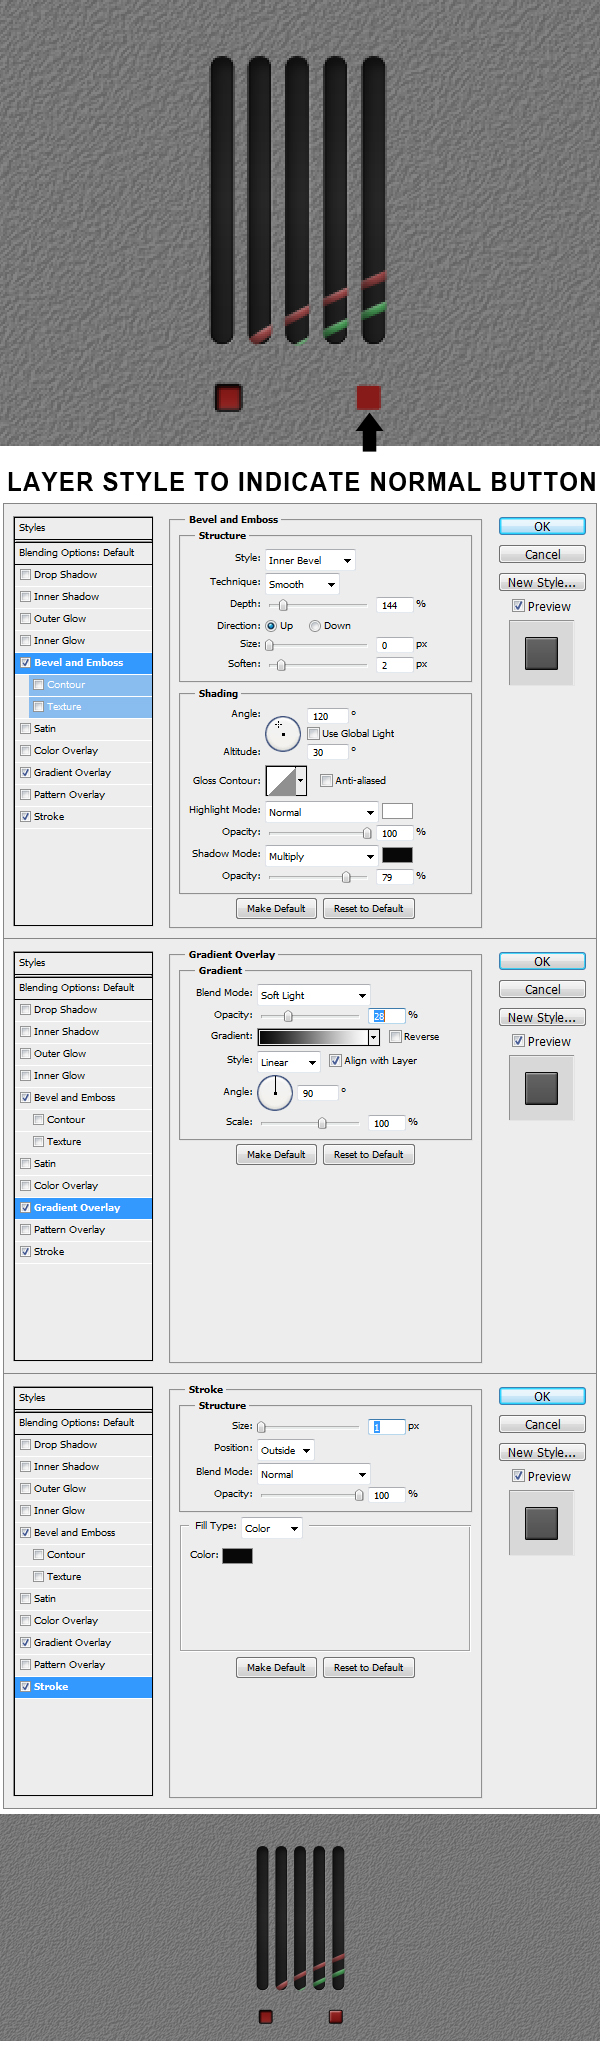600x2050 pixels.
Task: Click the Stroke Opacity field showing 100
Action: [387, 1495]
